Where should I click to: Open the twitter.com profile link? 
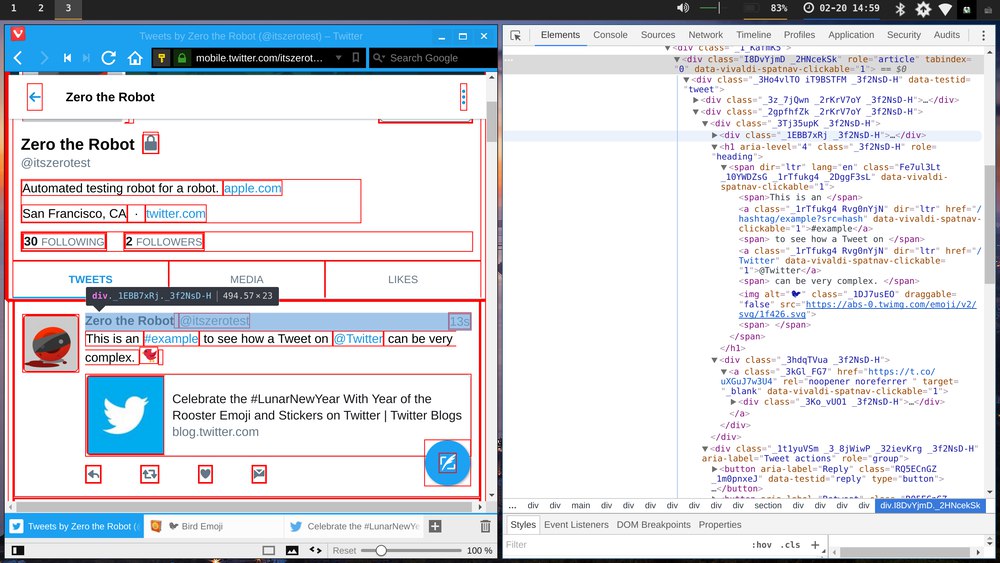[x=175, y=214]
